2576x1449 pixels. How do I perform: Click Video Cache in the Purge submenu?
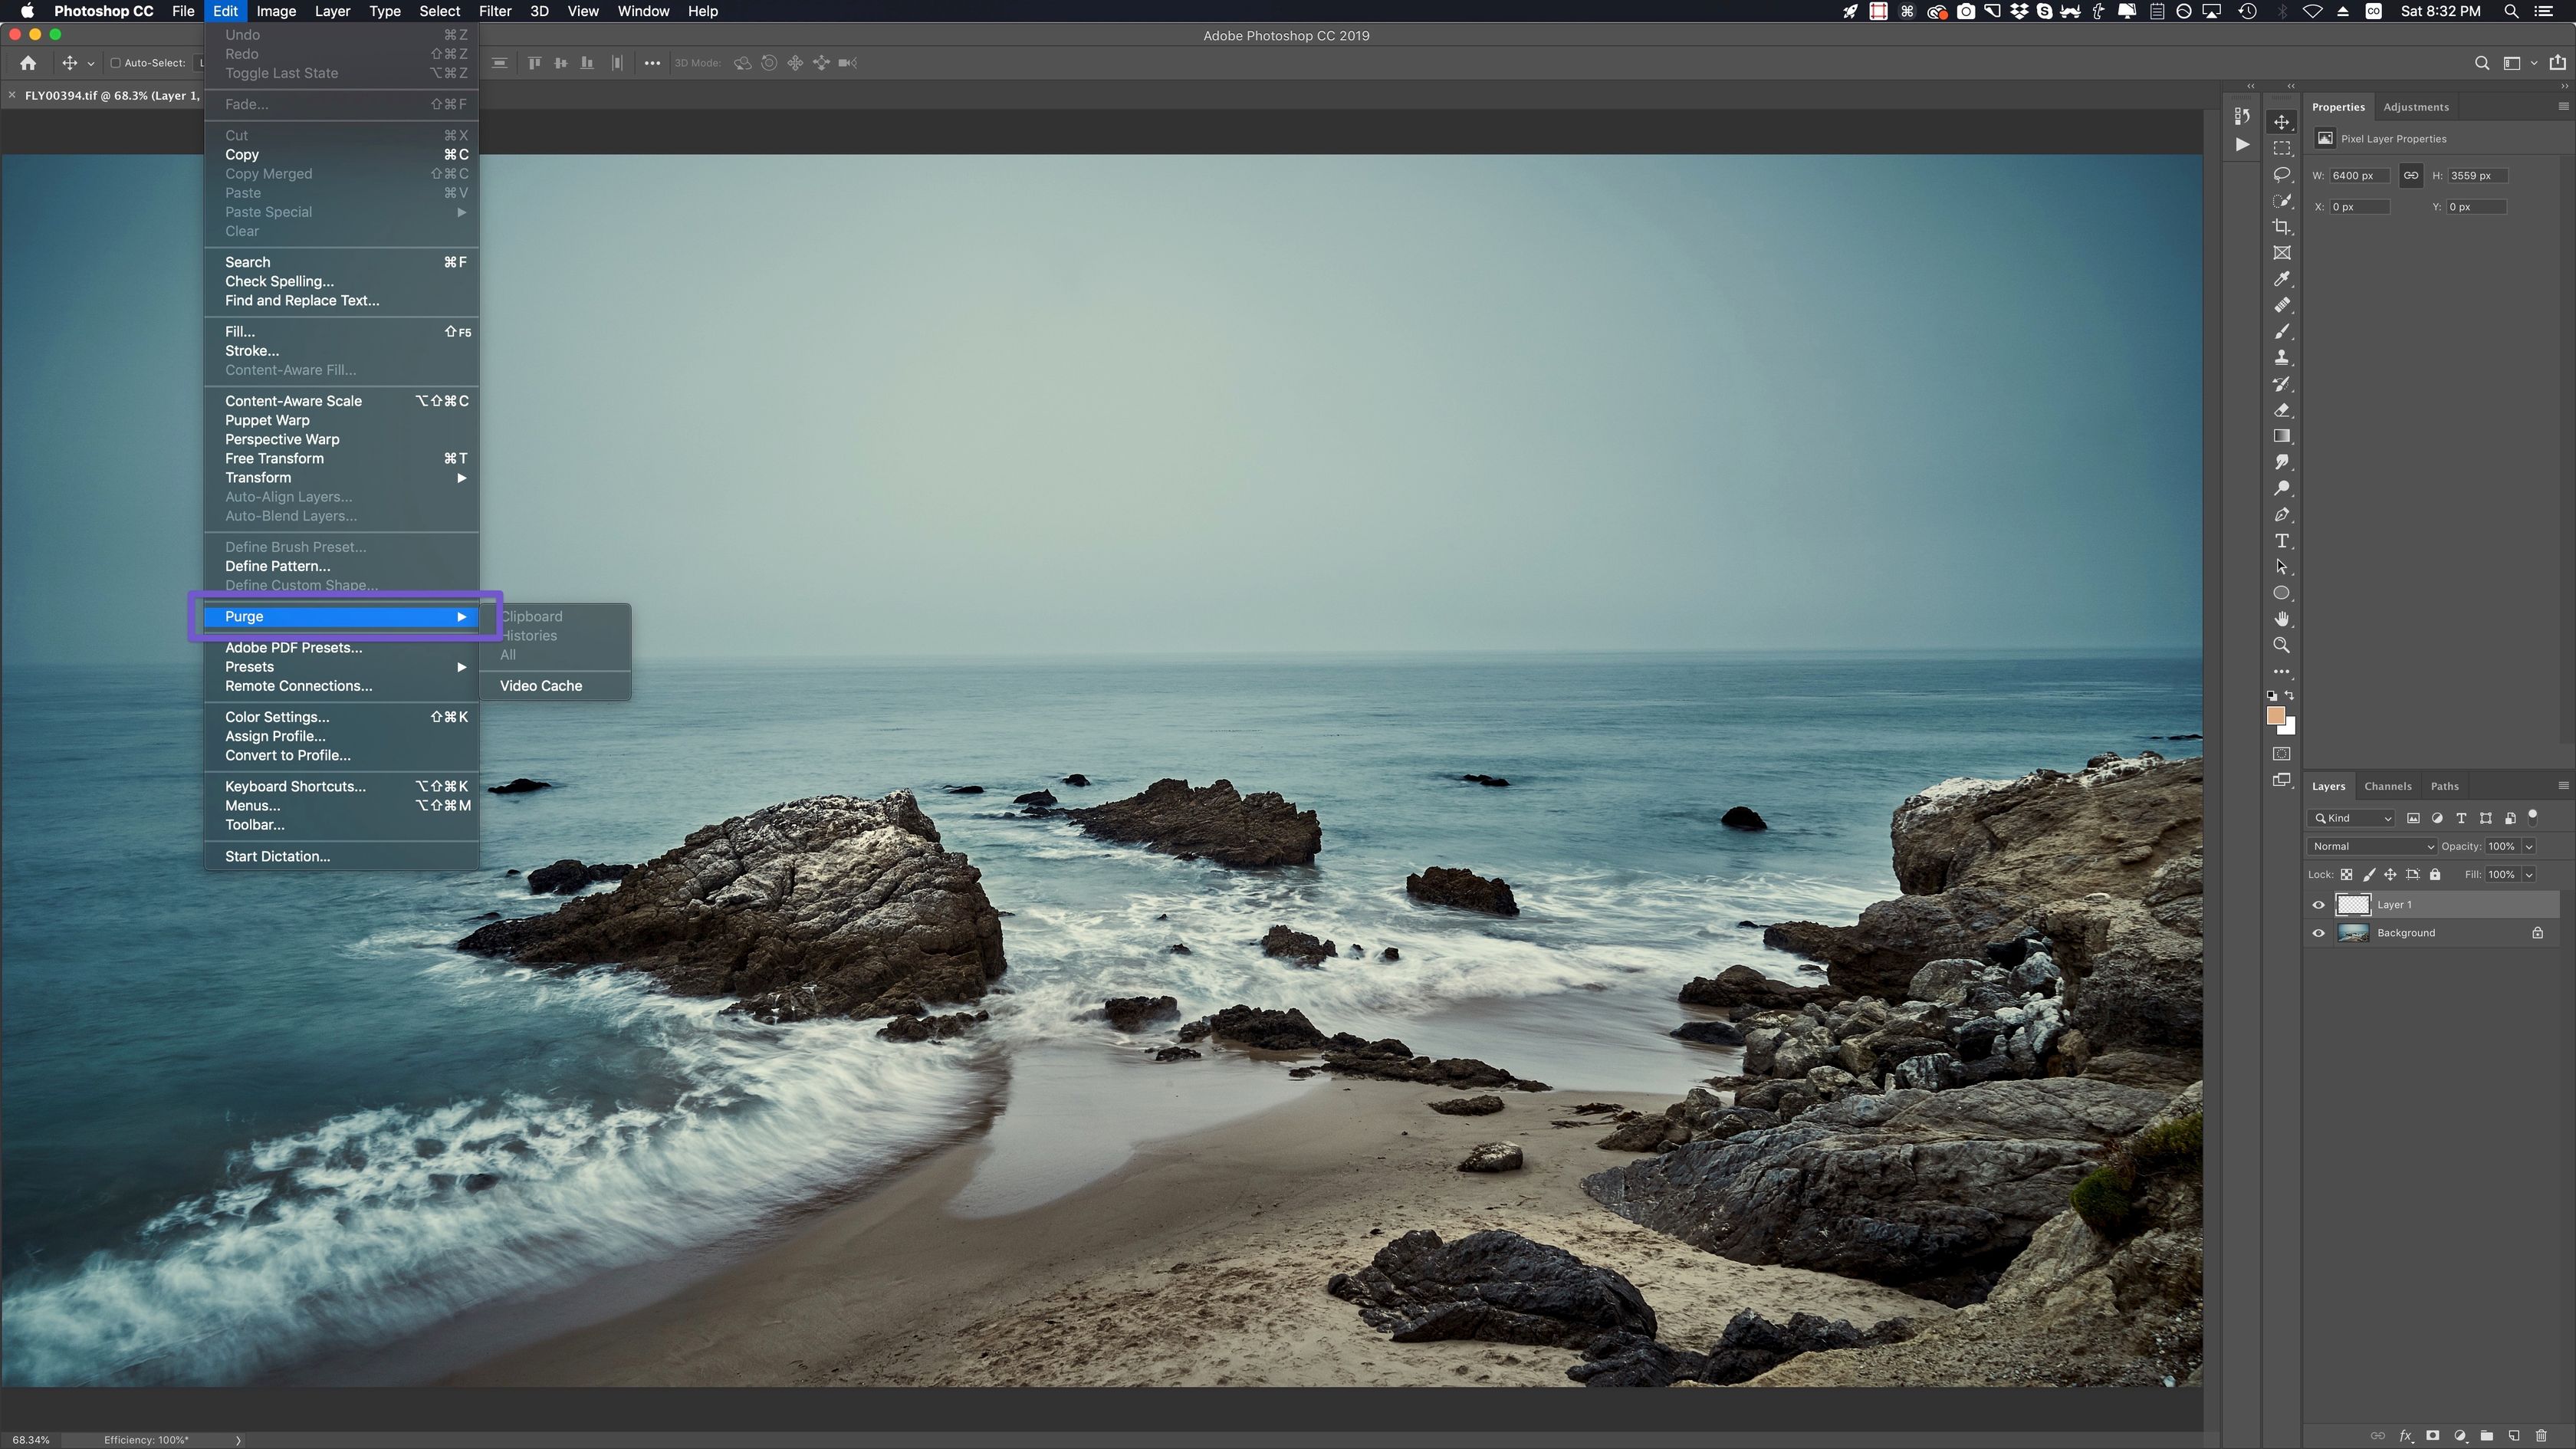[540, 685]
